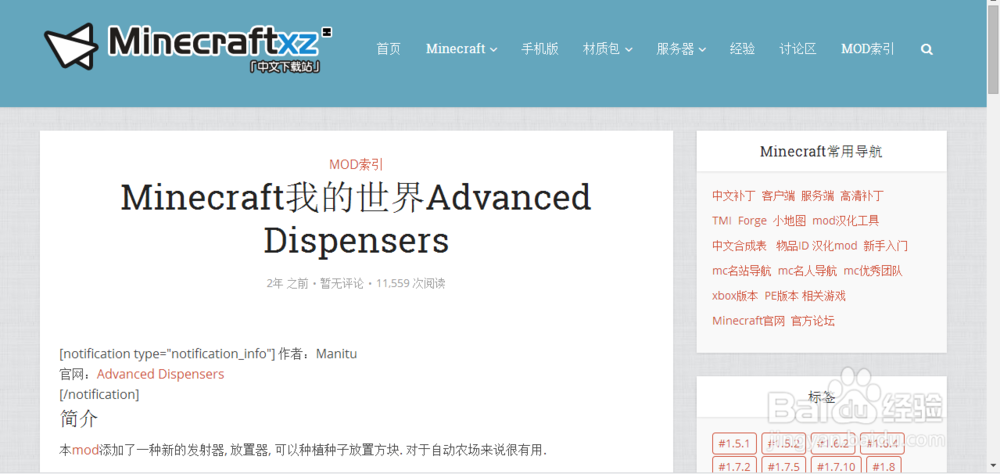
Task: Open the 暂无评论 comments link
Action: [342, 283]
